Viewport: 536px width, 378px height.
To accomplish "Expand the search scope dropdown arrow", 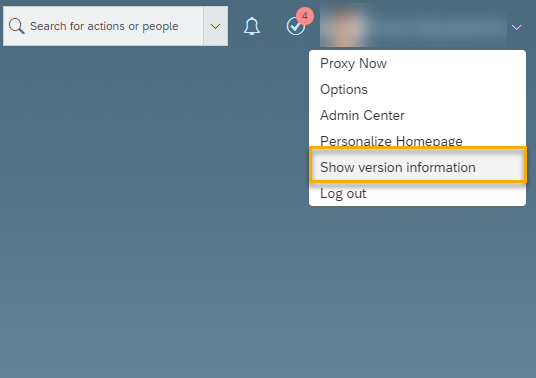I will coord(215,26).
